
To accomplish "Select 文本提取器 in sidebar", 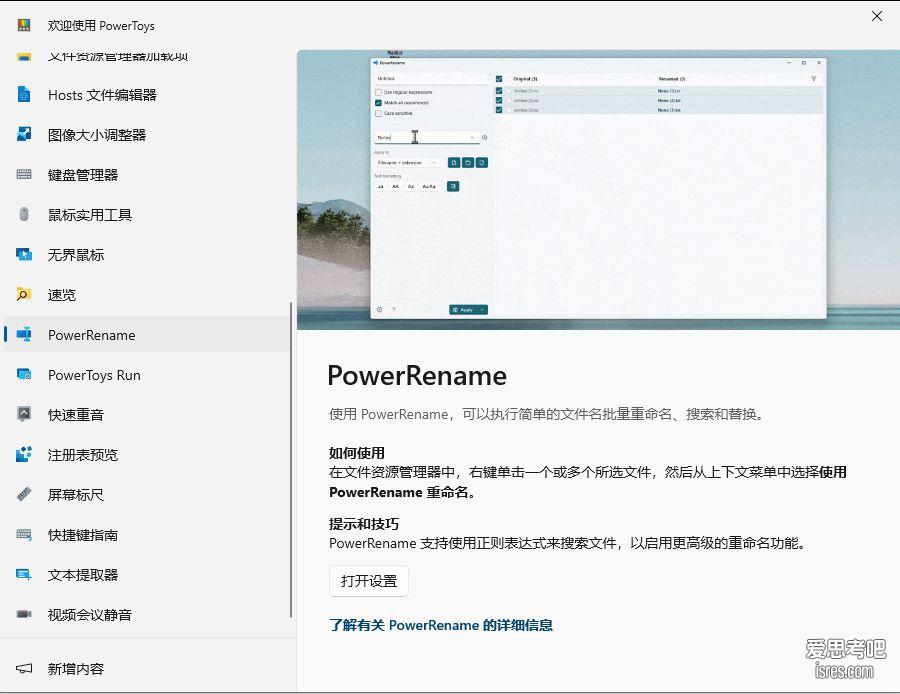I will coord(146,575).
